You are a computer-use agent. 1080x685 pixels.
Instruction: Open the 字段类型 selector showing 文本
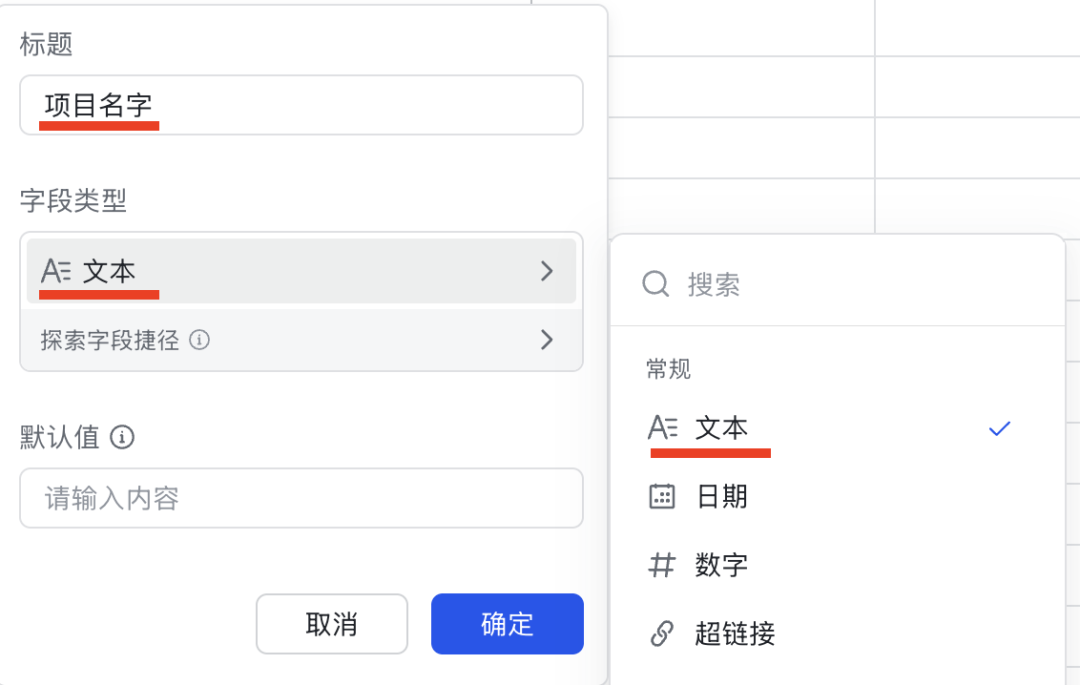302,271
